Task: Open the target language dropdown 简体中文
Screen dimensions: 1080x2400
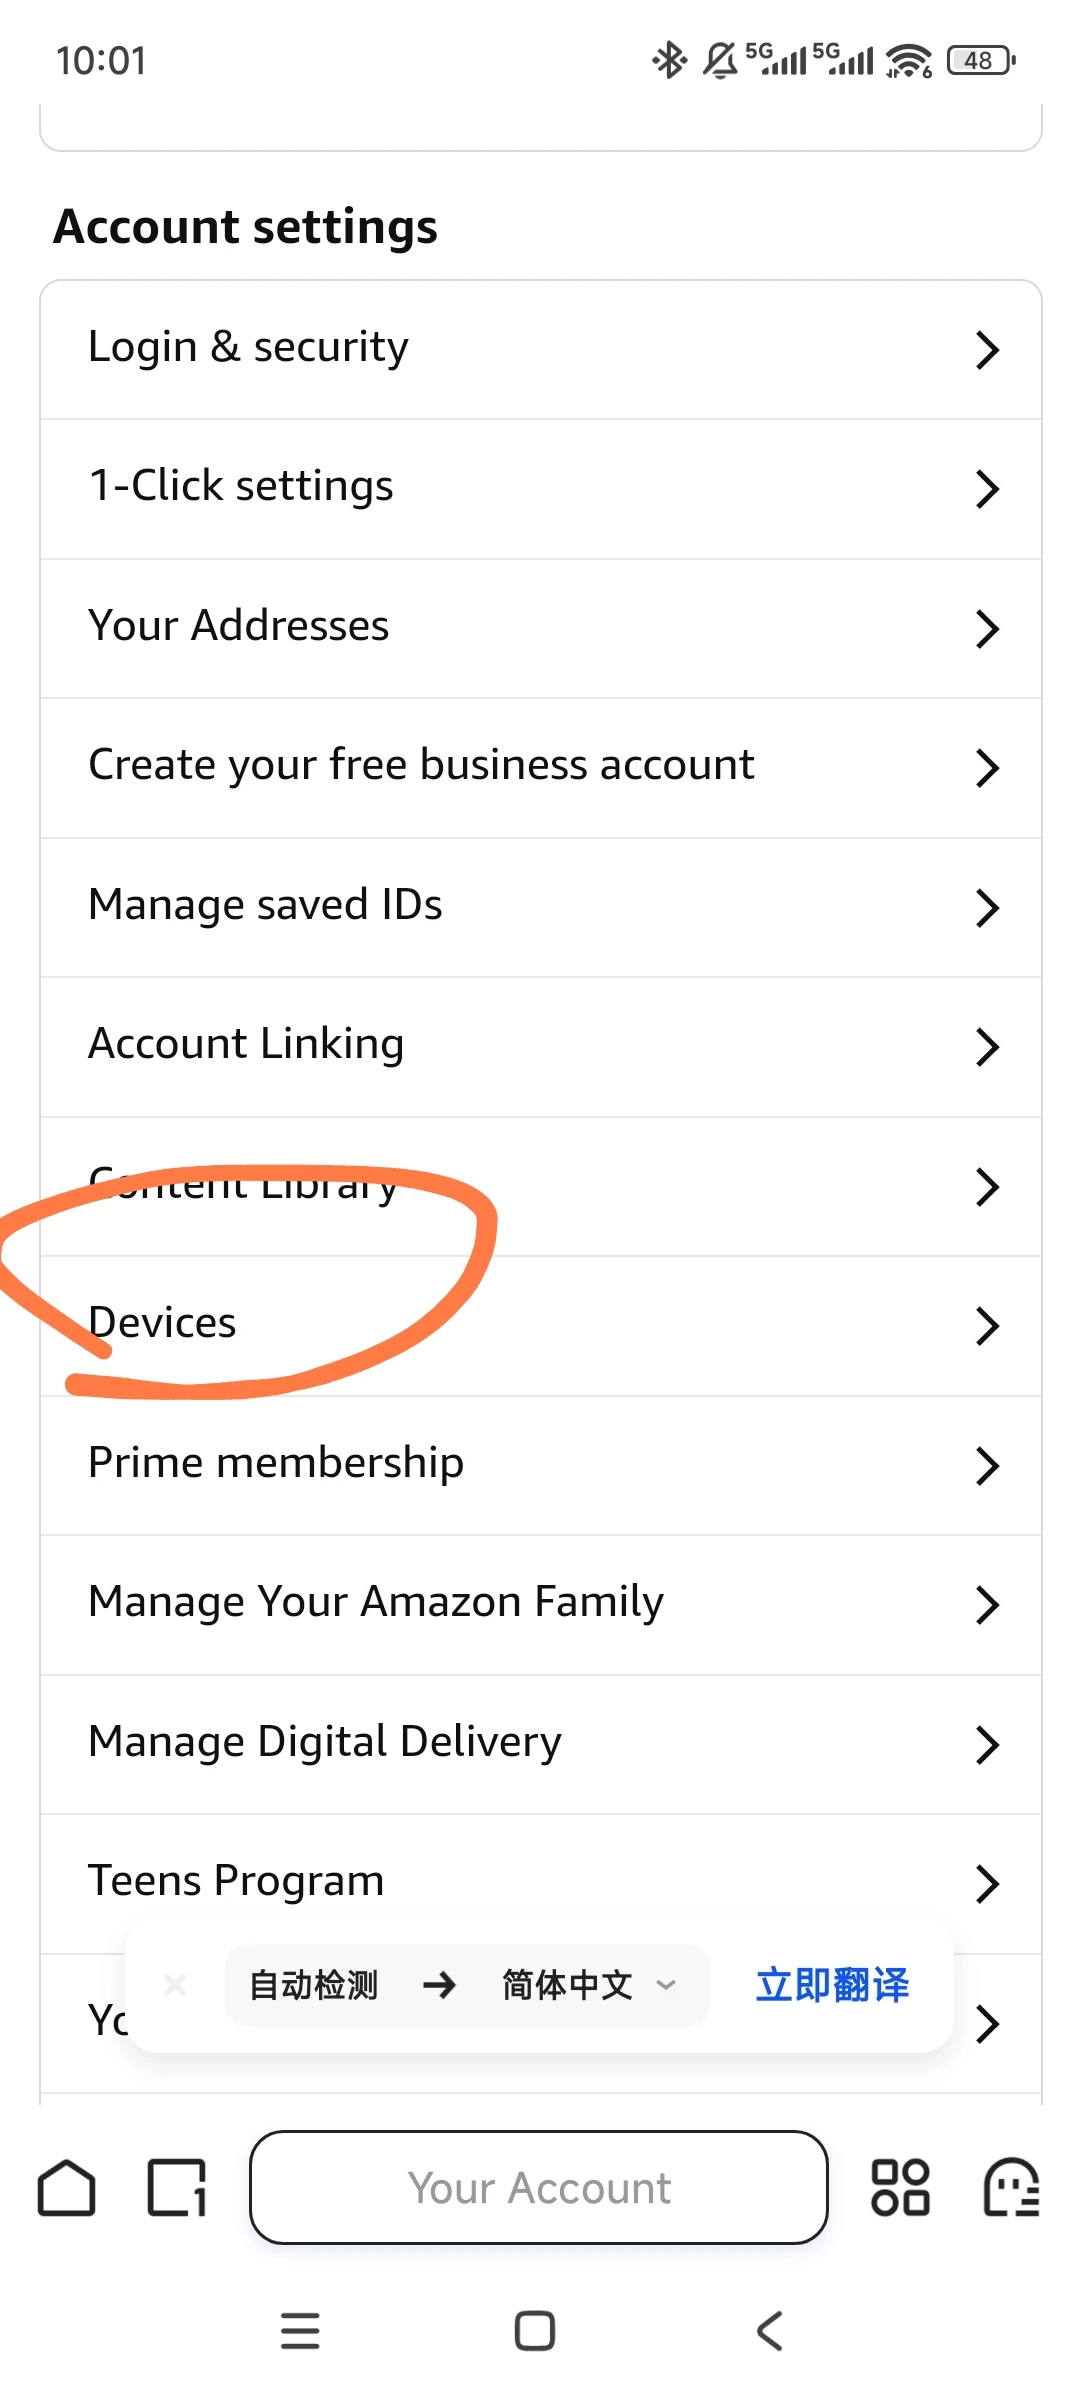Action: (x=588, y=1985)
